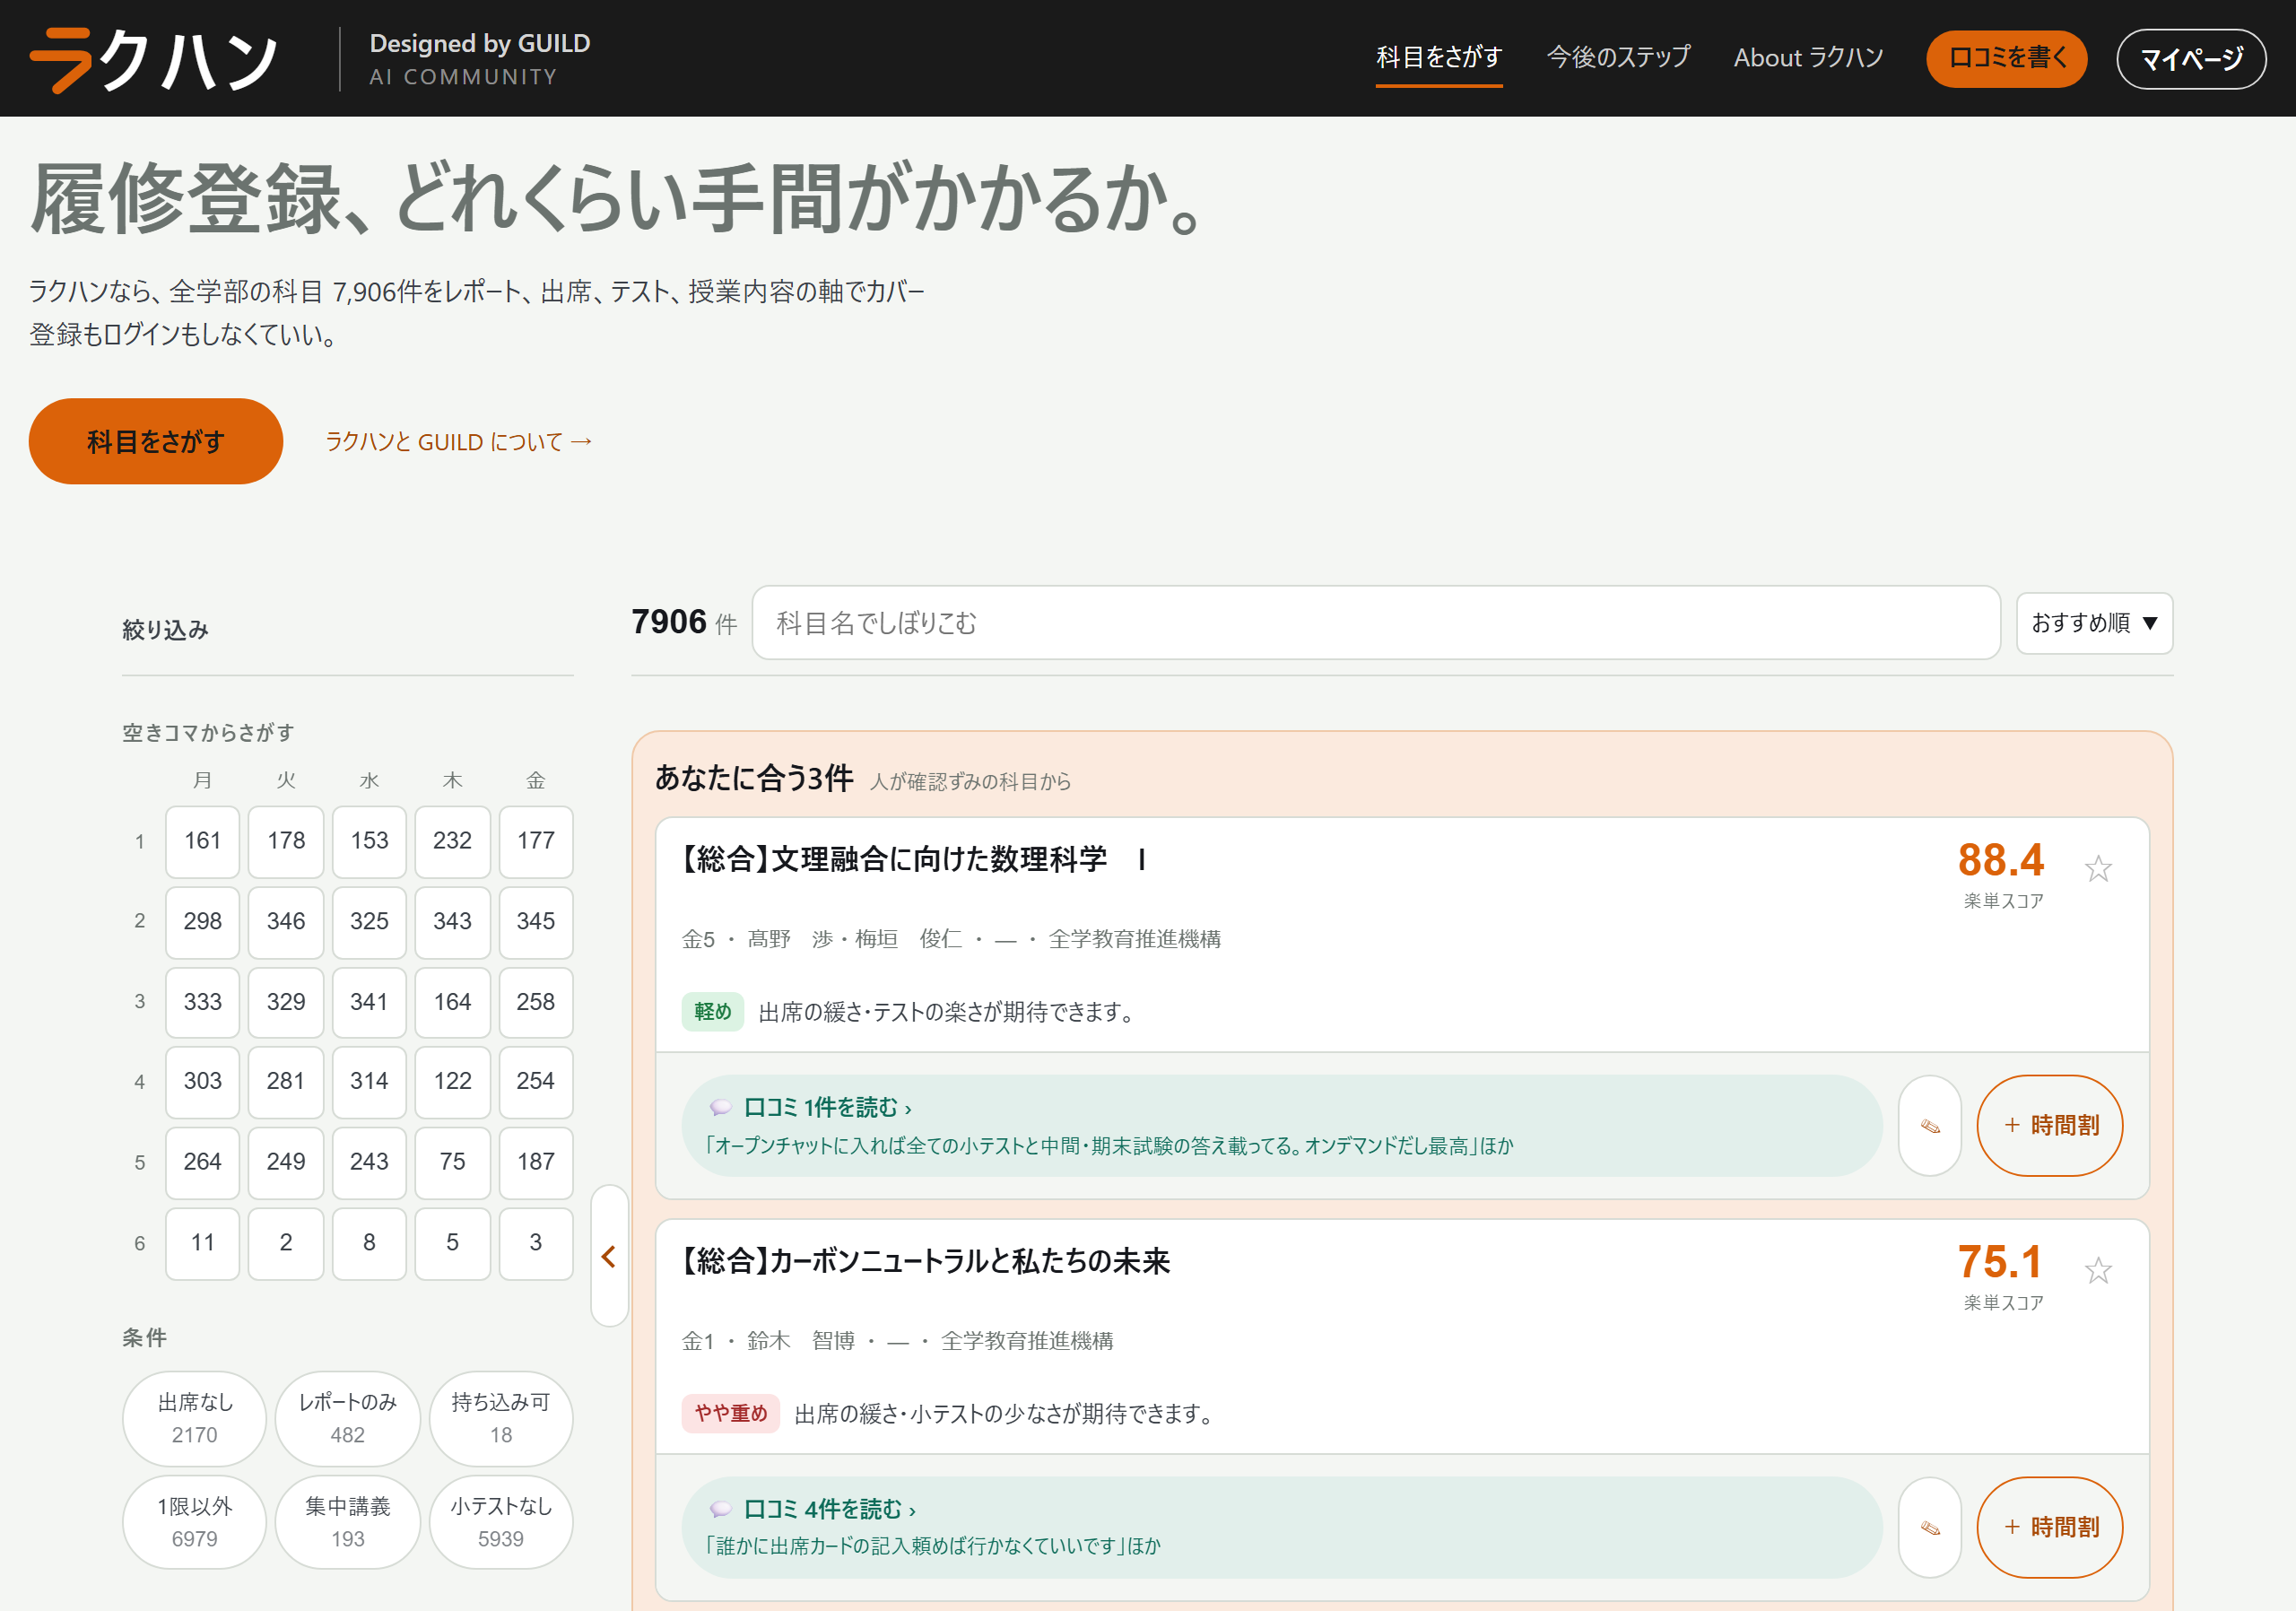Image resolution: width=2296 pixels, height=1611 pixels.
Task: Open 今後のステップ navigation item
Action: 1618,58
